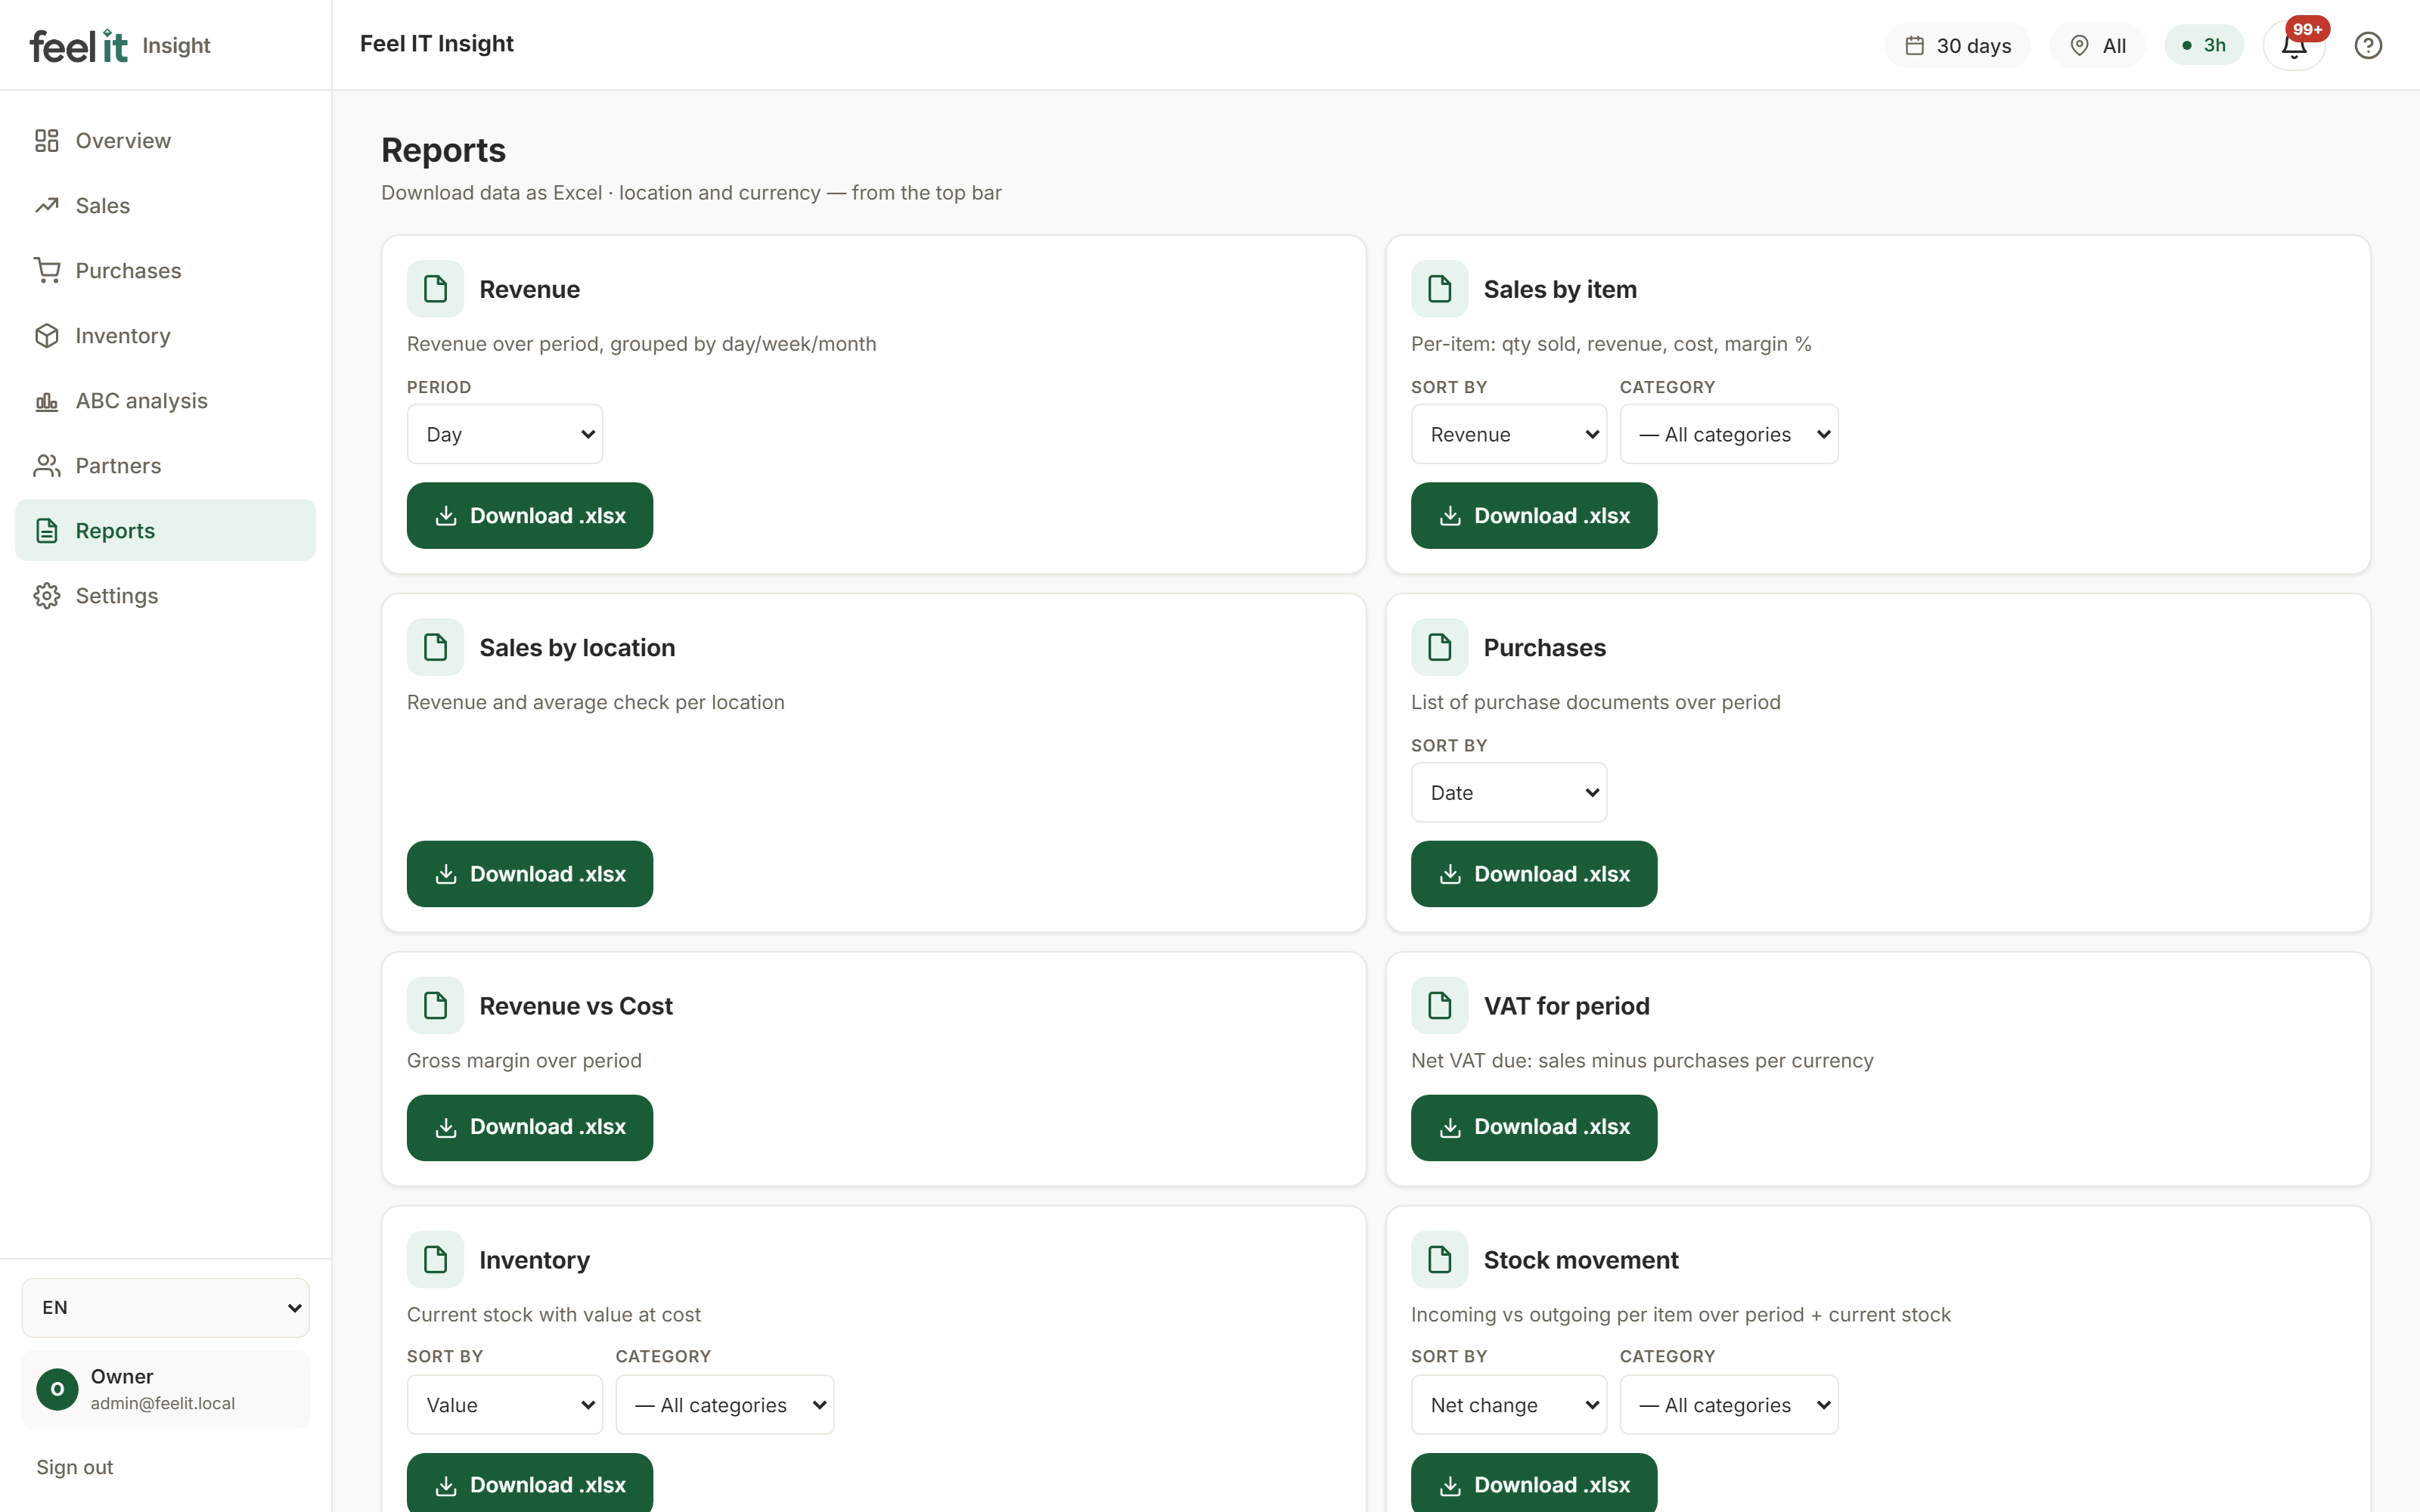The image size is (2420, 1512).
Task: Download Sales by location xlsx
Action: point(530,874)
